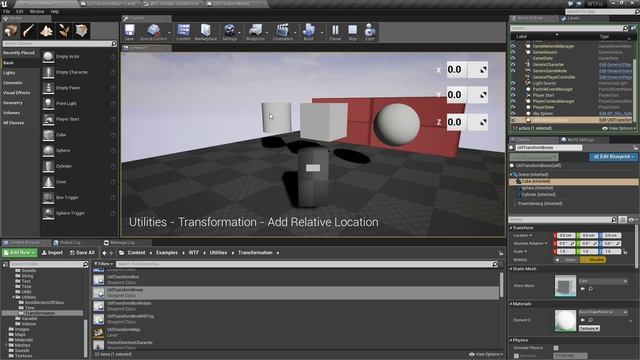Screen dimensions: 640x360
Task: Browse to the Static Mesh asset in the Content Browser
Action: [x=591, y=289]
